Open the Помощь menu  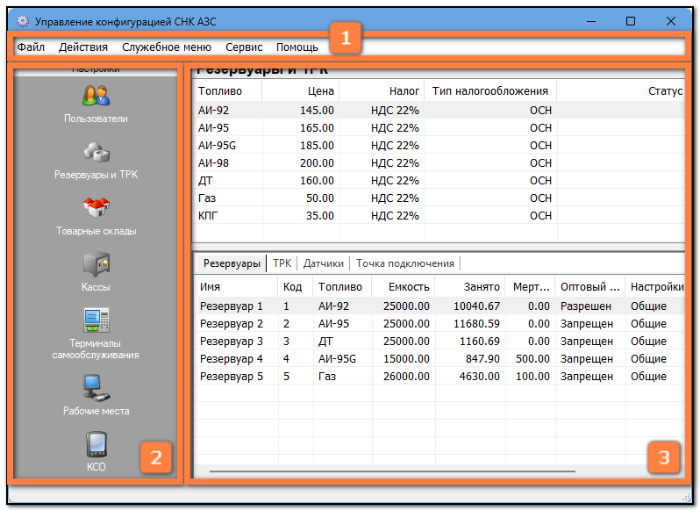[x=297, y=47]
